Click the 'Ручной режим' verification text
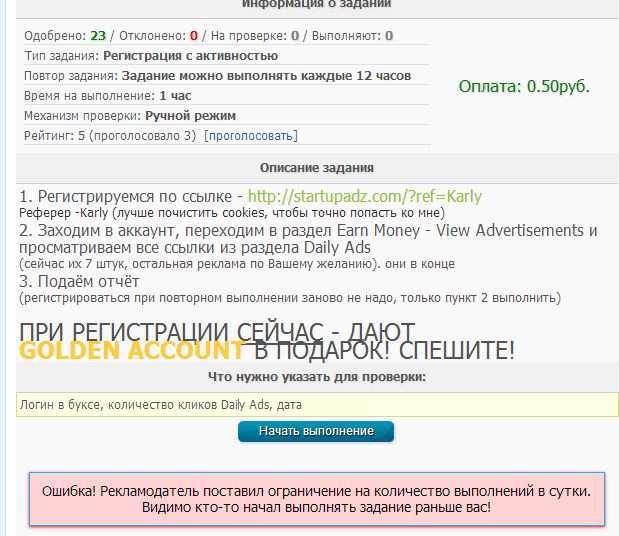 coord(190,116)
